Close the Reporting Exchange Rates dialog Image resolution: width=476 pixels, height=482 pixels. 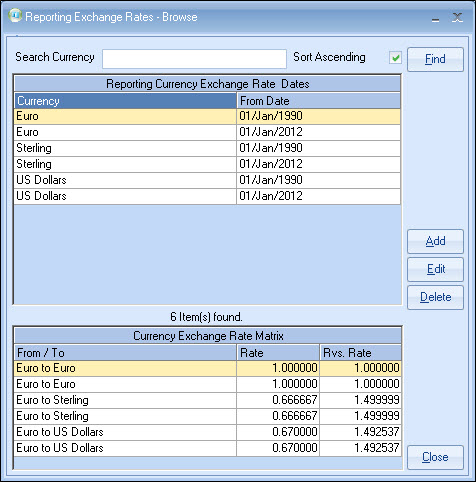tap(435, 457)
